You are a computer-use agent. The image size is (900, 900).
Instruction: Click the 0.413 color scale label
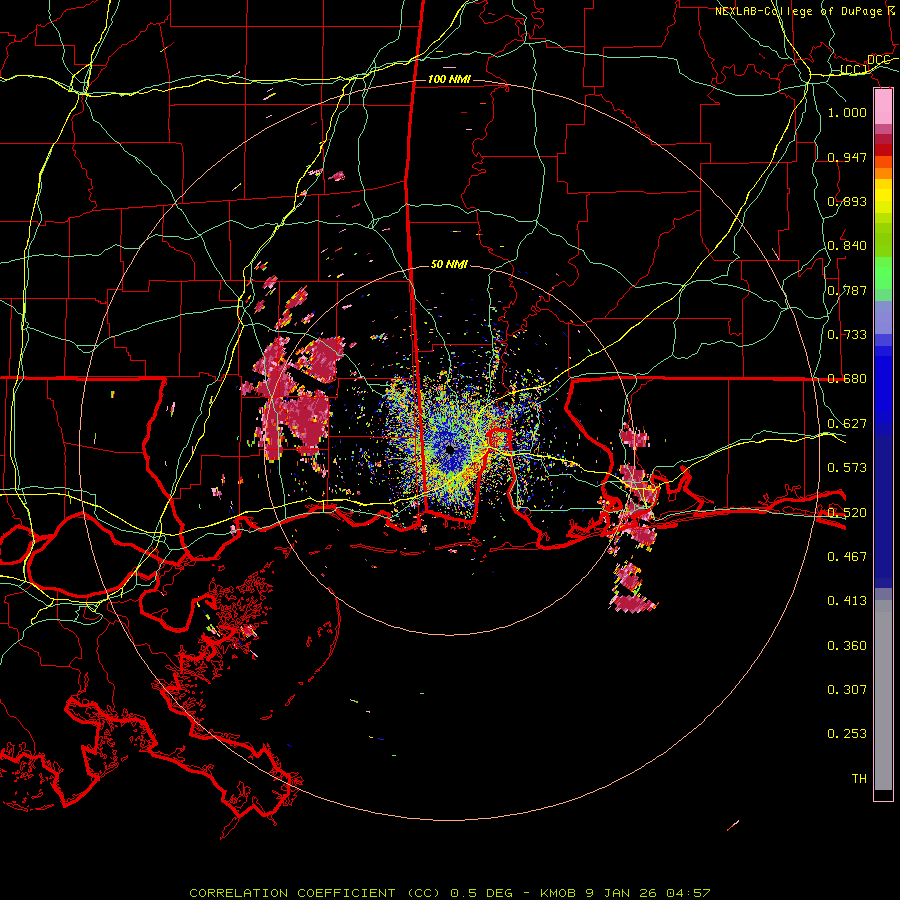click(847, 601)
